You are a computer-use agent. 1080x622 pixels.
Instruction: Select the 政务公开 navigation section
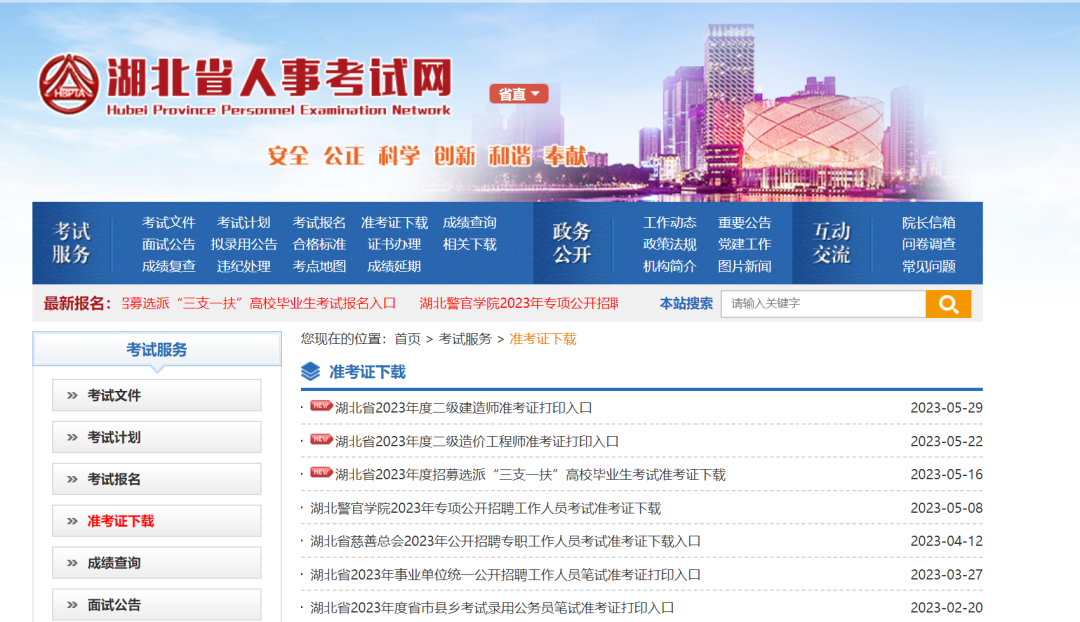coord(572,244)
